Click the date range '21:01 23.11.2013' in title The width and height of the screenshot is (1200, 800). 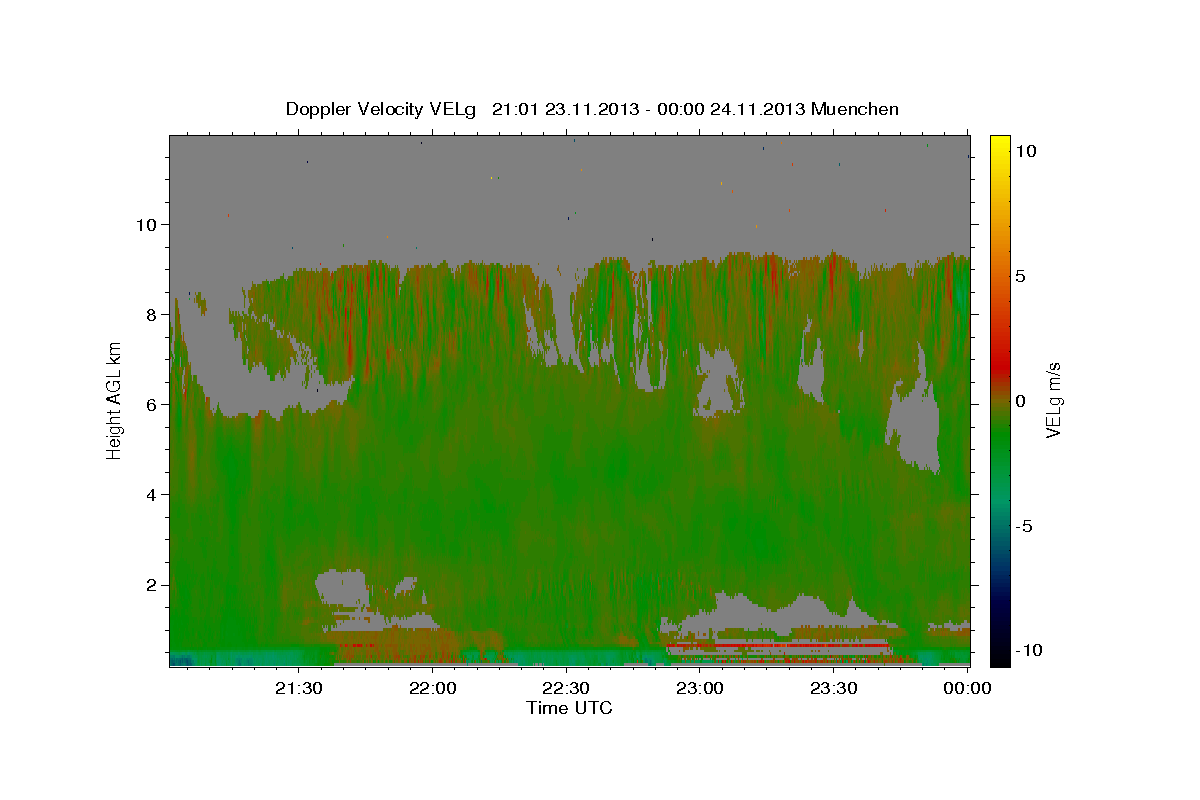pos(565,109)
